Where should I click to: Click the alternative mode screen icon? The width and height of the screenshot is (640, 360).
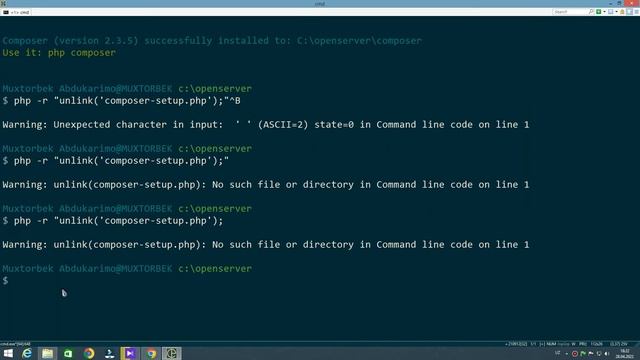[x=611, y=12]
